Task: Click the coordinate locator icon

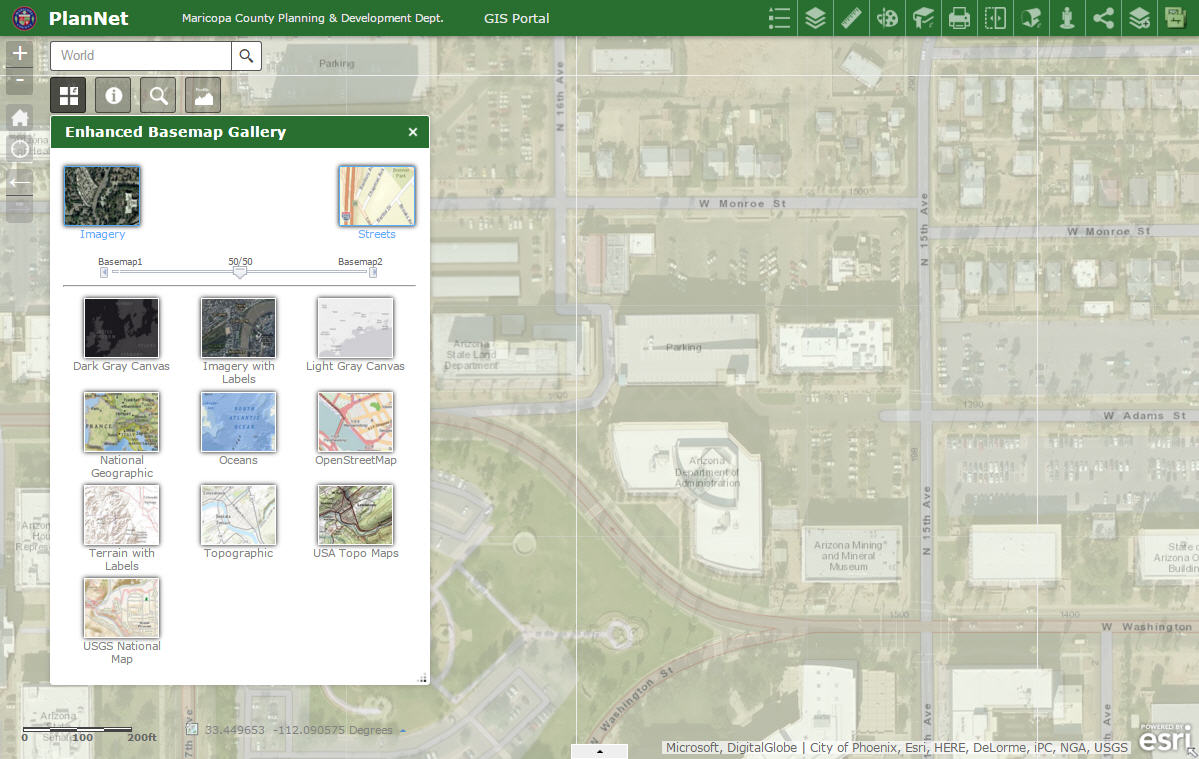Action: tap(192, 730)
